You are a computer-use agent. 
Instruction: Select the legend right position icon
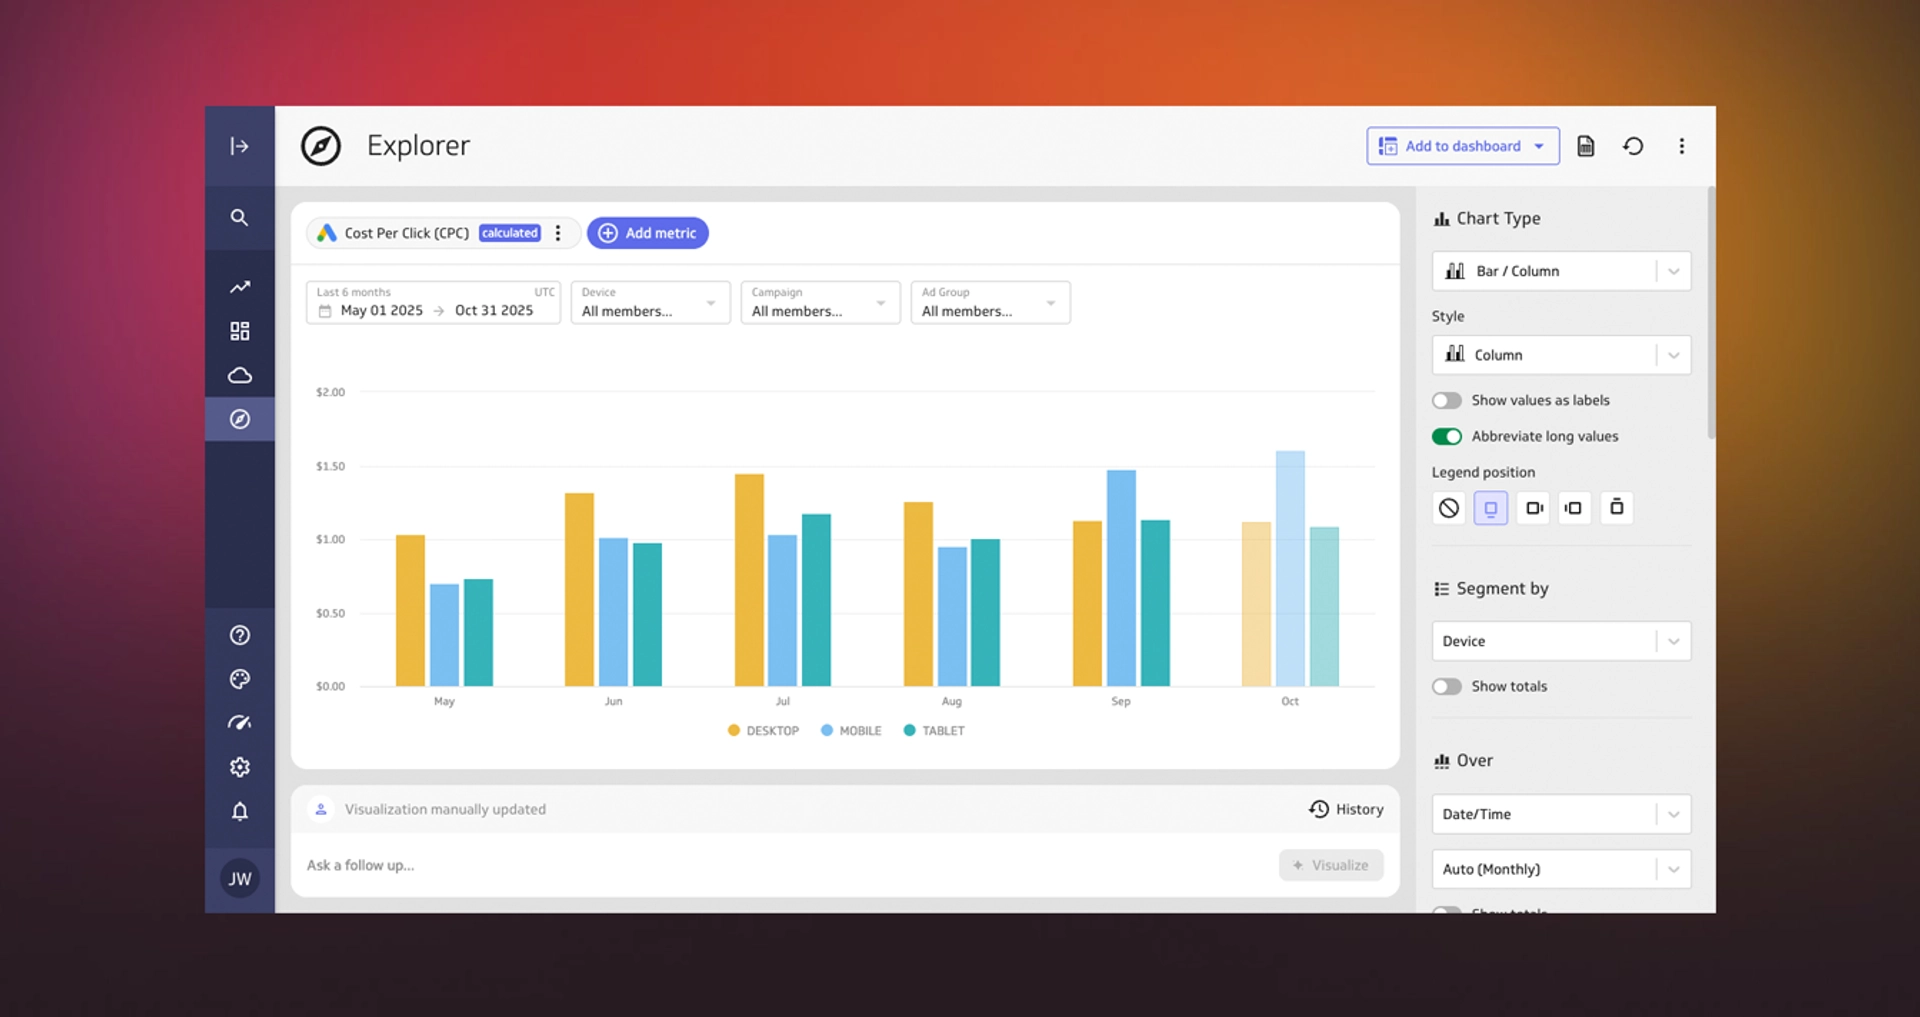click(1533, 507)
